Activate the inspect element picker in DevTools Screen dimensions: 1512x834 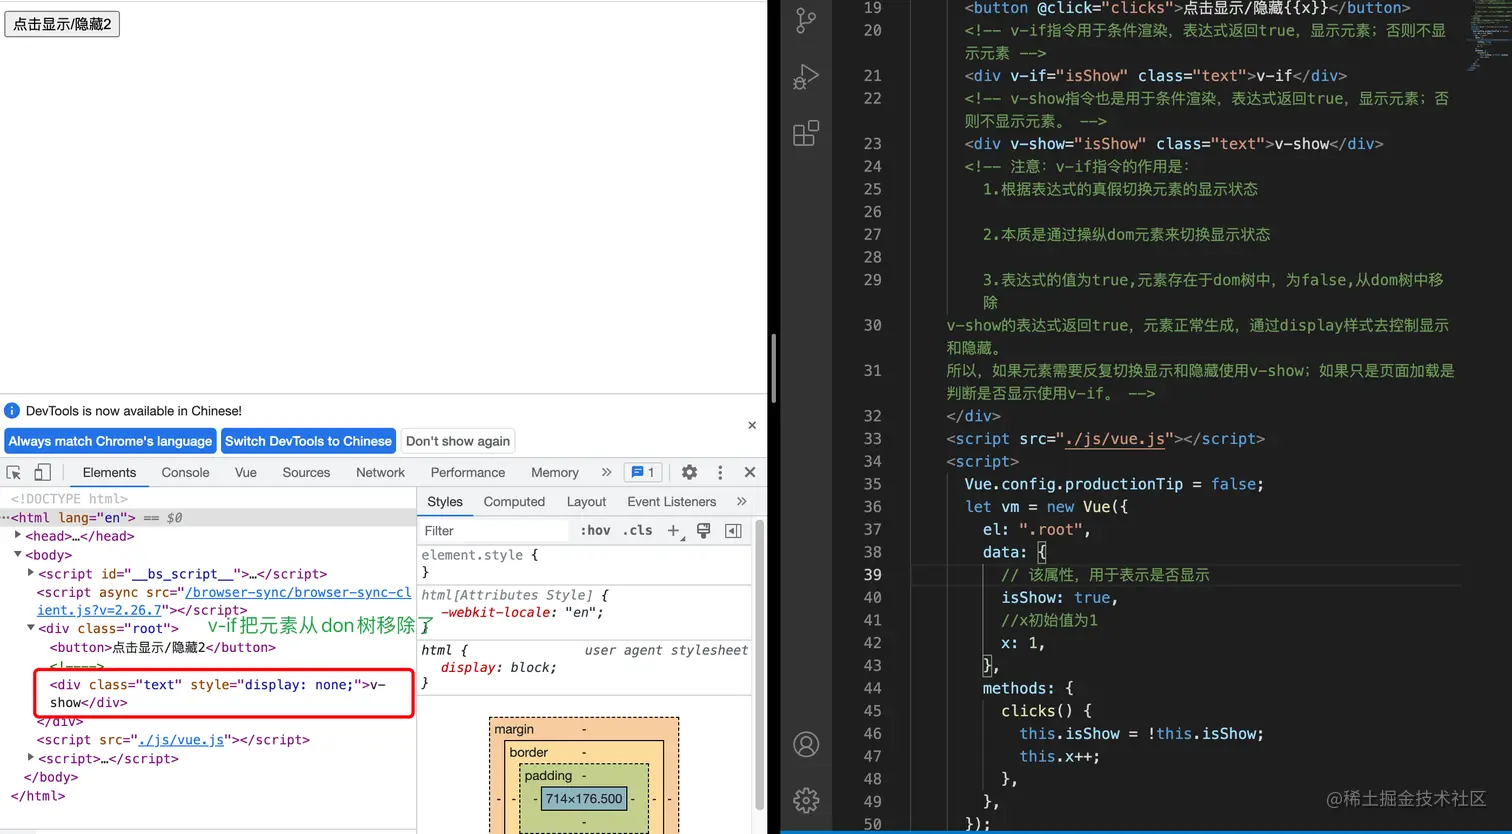[14, 473]
